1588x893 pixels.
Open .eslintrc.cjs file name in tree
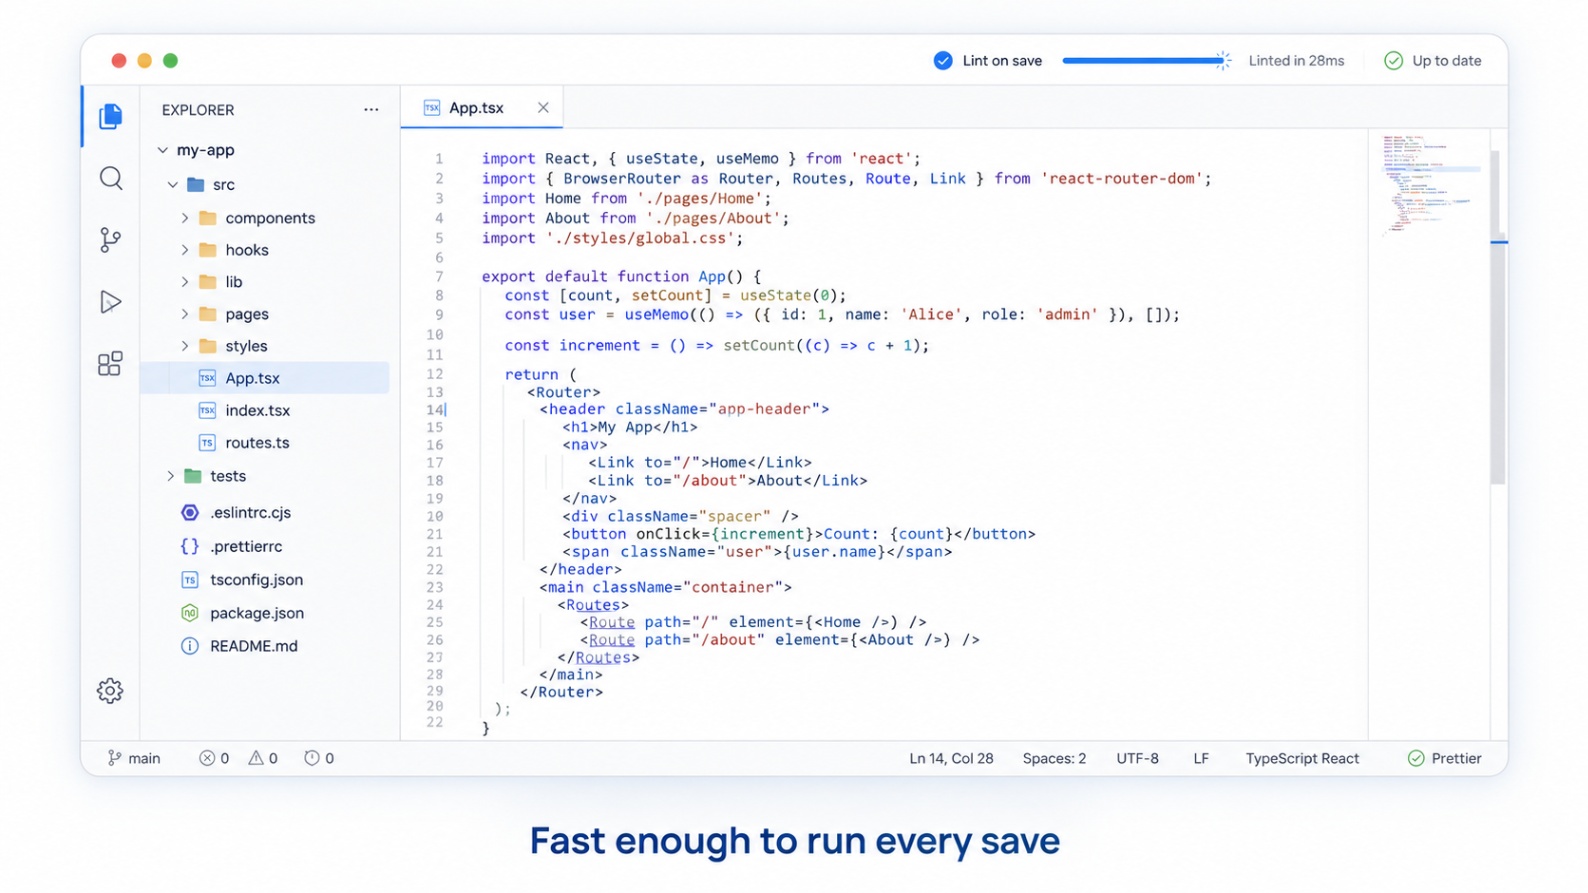[250, 512]
